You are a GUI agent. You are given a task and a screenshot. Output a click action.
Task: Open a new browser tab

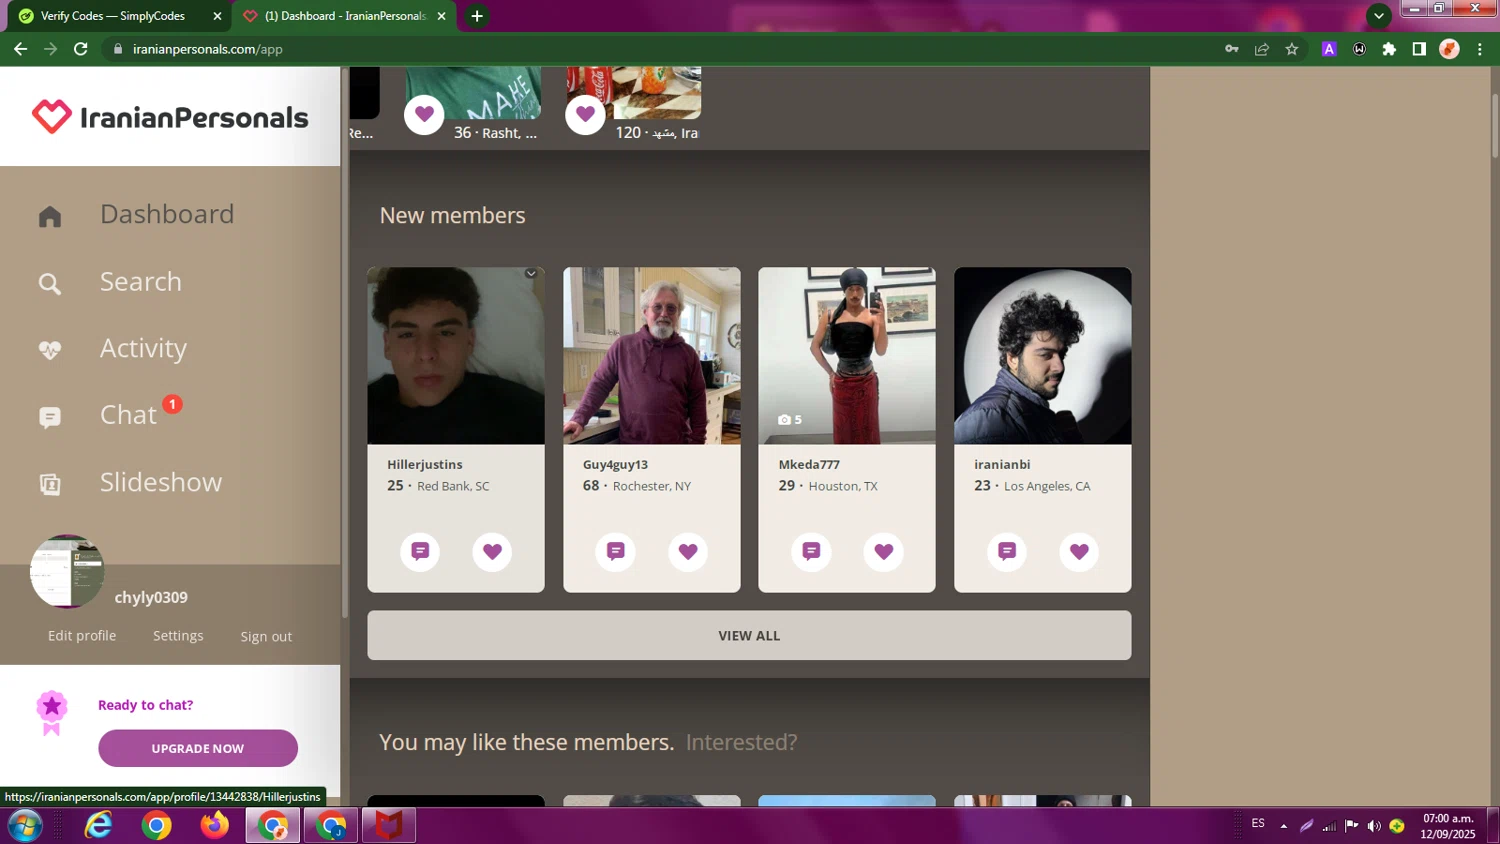tap(477, 16)
